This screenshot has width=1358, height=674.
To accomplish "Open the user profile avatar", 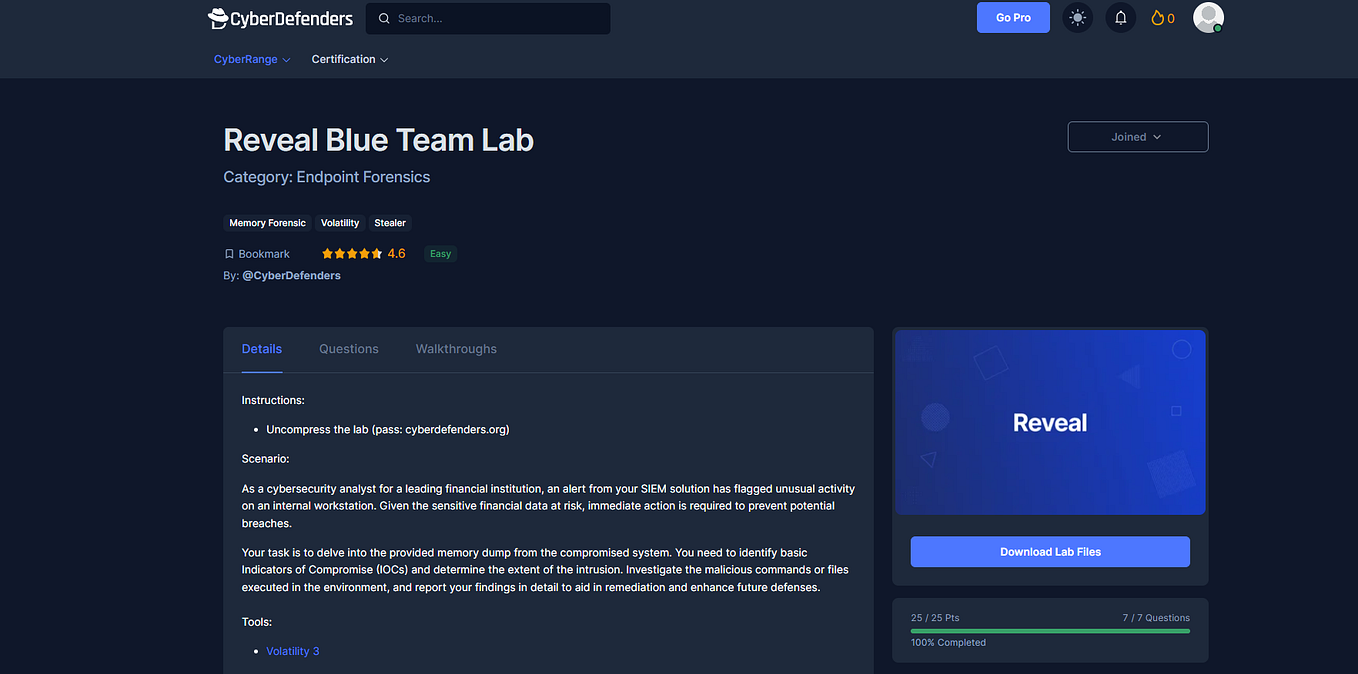I will pos(1208,18).
